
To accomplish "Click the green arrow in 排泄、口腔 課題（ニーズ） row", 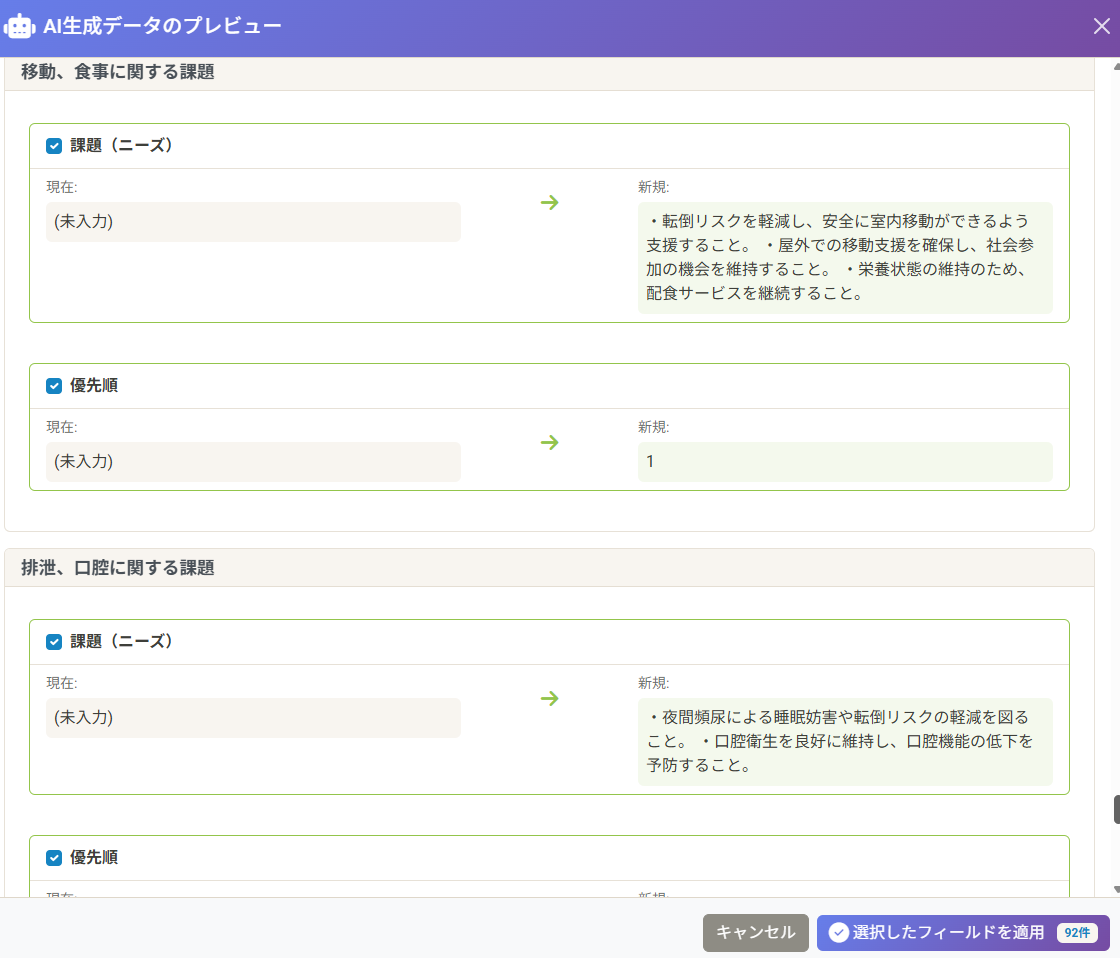I will point(549,698).
